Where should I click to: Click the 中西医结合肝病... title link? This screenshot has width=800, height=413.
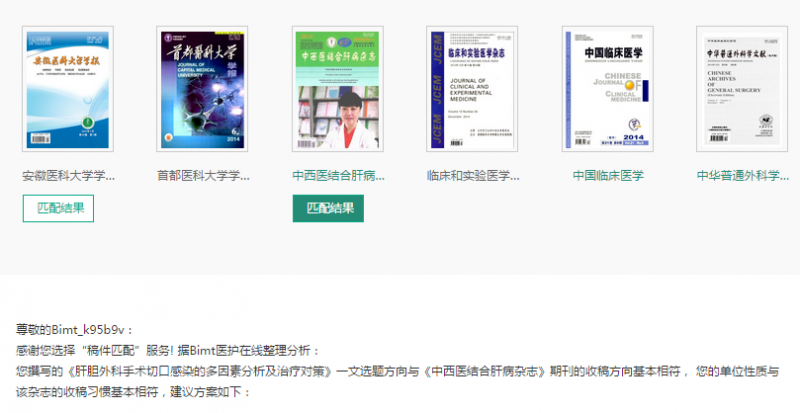pos(338,176)
